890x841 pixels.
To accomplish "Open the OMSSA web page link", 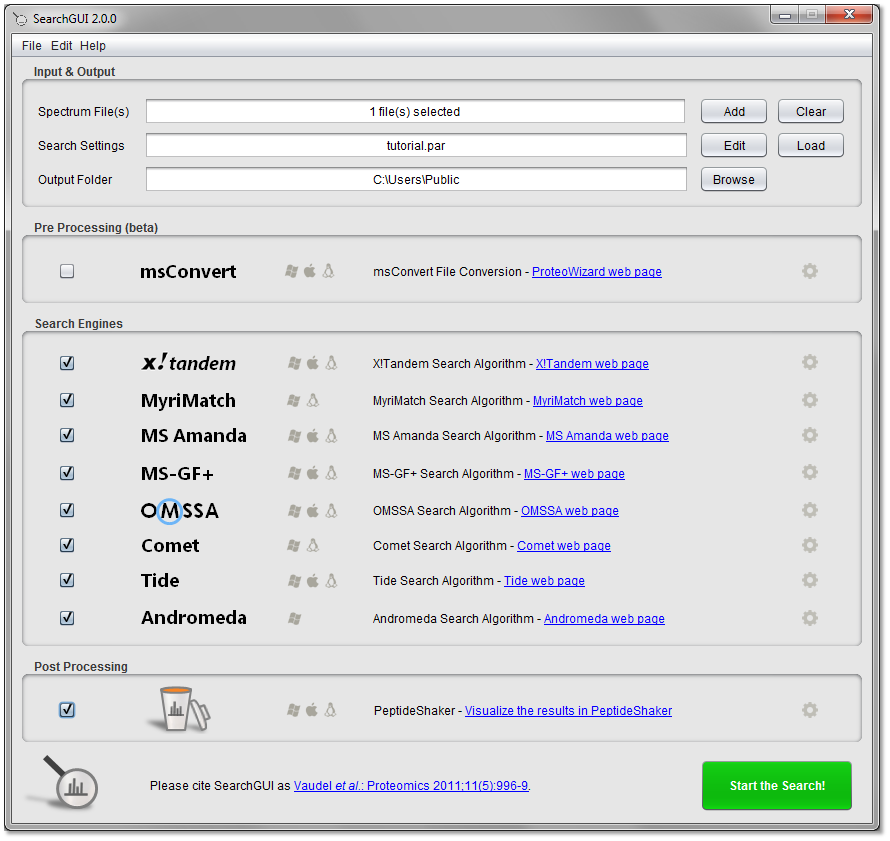I will pos(569,510).
